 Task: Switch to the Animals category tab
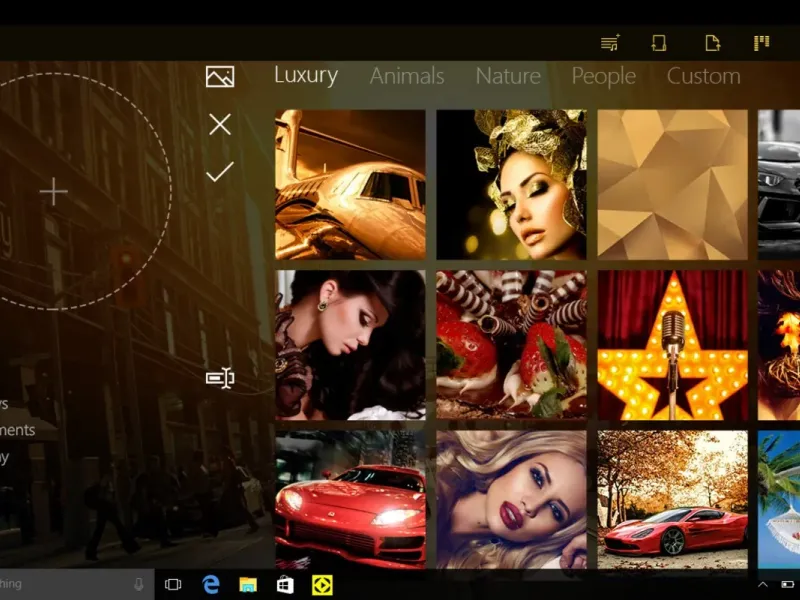(x=407, y=76)
